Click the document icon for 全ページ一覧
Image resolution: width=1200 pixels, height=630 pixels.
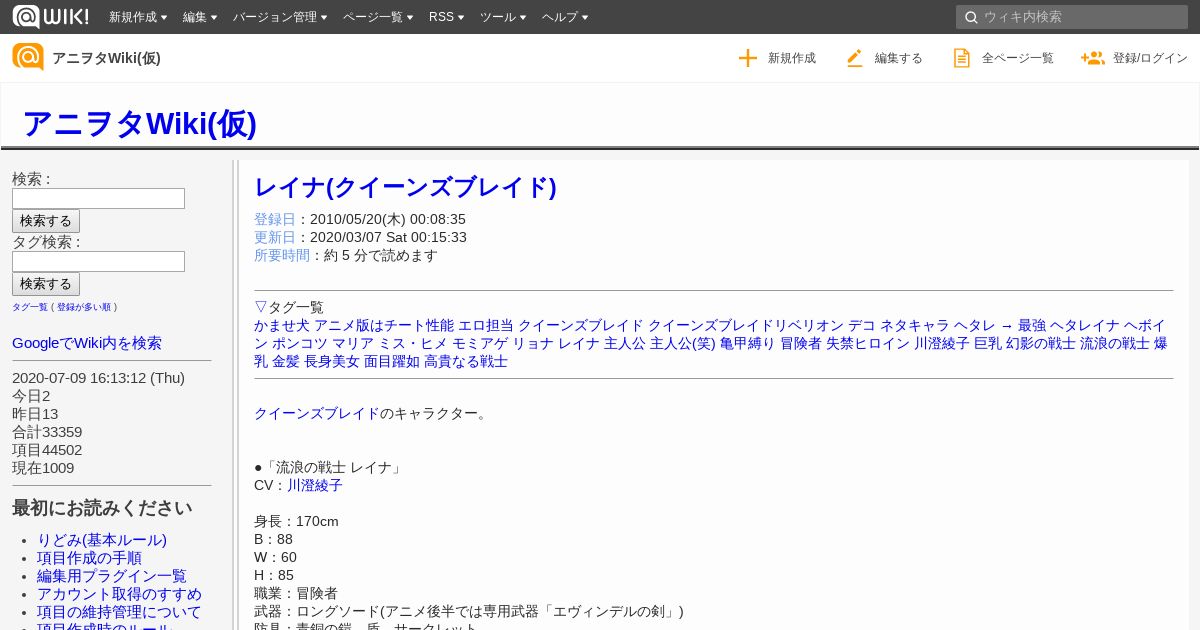click(x=962, y=58)
